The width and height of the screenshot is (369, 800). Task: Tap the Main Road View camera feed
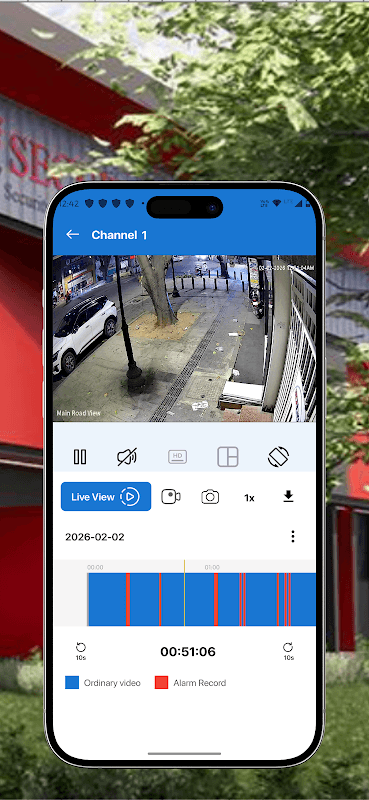coord(184,338)
